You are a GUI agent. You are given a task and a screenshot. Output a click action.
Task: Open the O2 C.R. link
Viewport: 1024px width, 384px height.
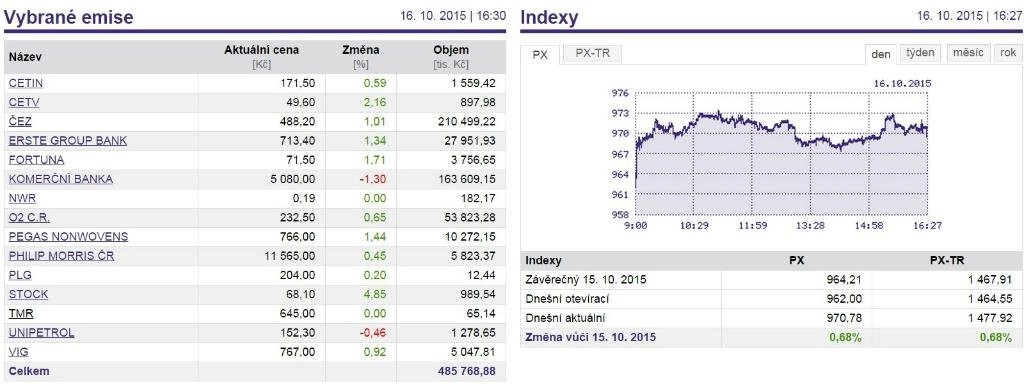(29, 217)
